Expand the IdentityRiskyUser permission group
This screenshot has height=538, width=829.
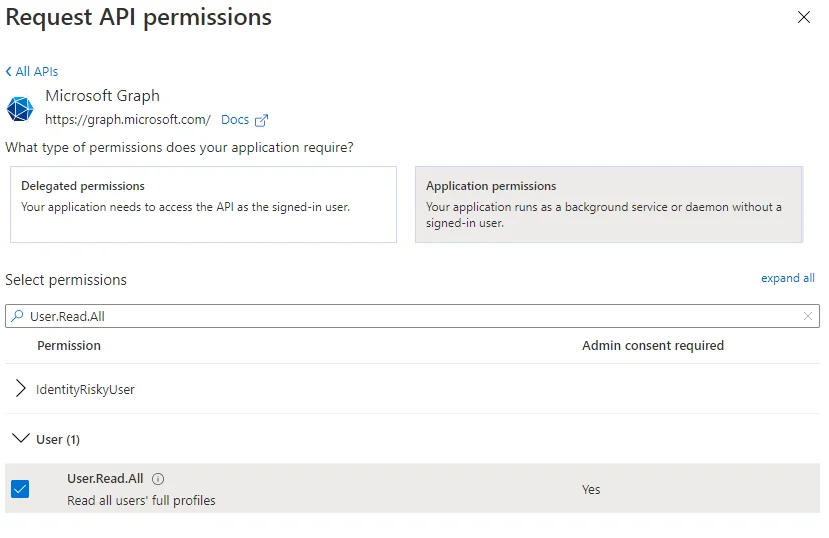click(x=21, y=389)
